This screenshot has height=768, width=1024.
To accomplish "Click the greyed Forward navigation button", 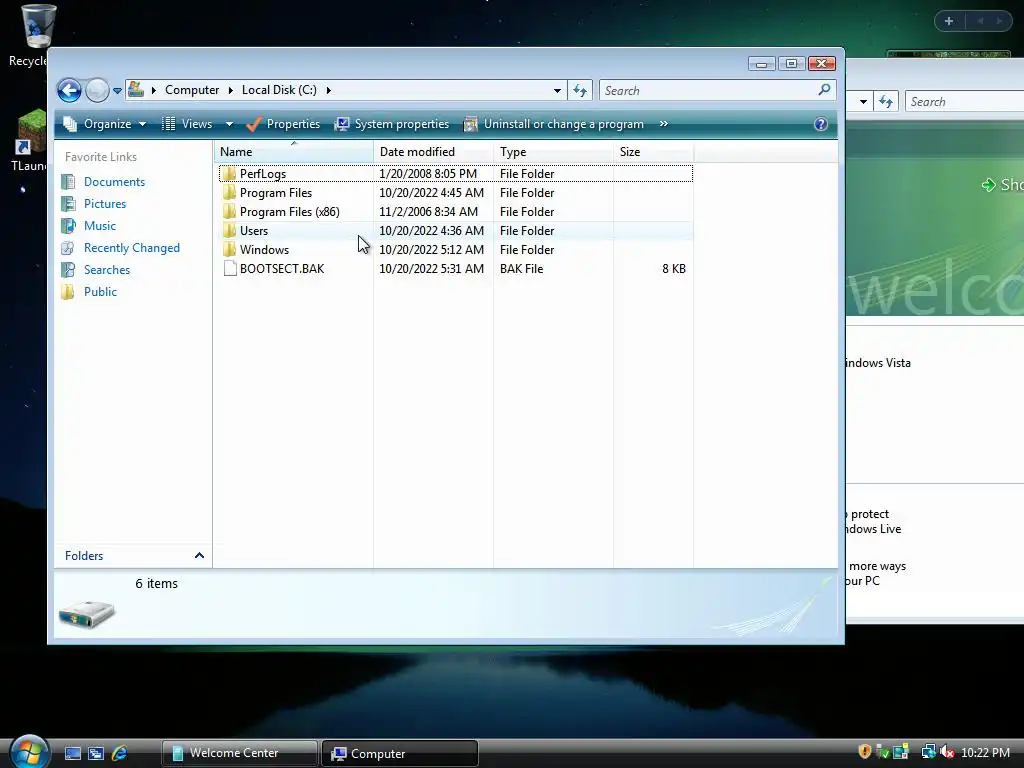I will 97,90.
